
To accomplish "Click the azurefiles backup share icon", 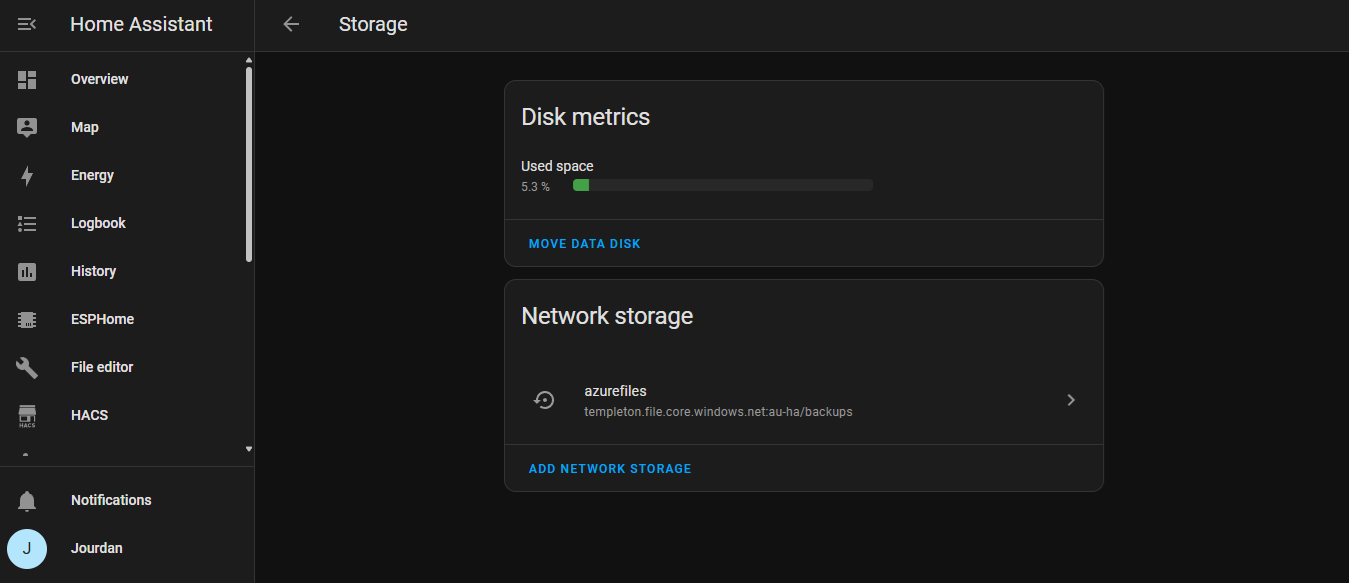I will point(544,400).
